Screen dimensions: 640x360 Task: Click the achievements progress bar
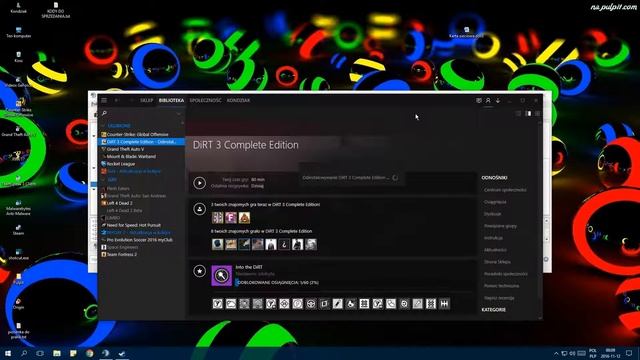tap(277, 282)
